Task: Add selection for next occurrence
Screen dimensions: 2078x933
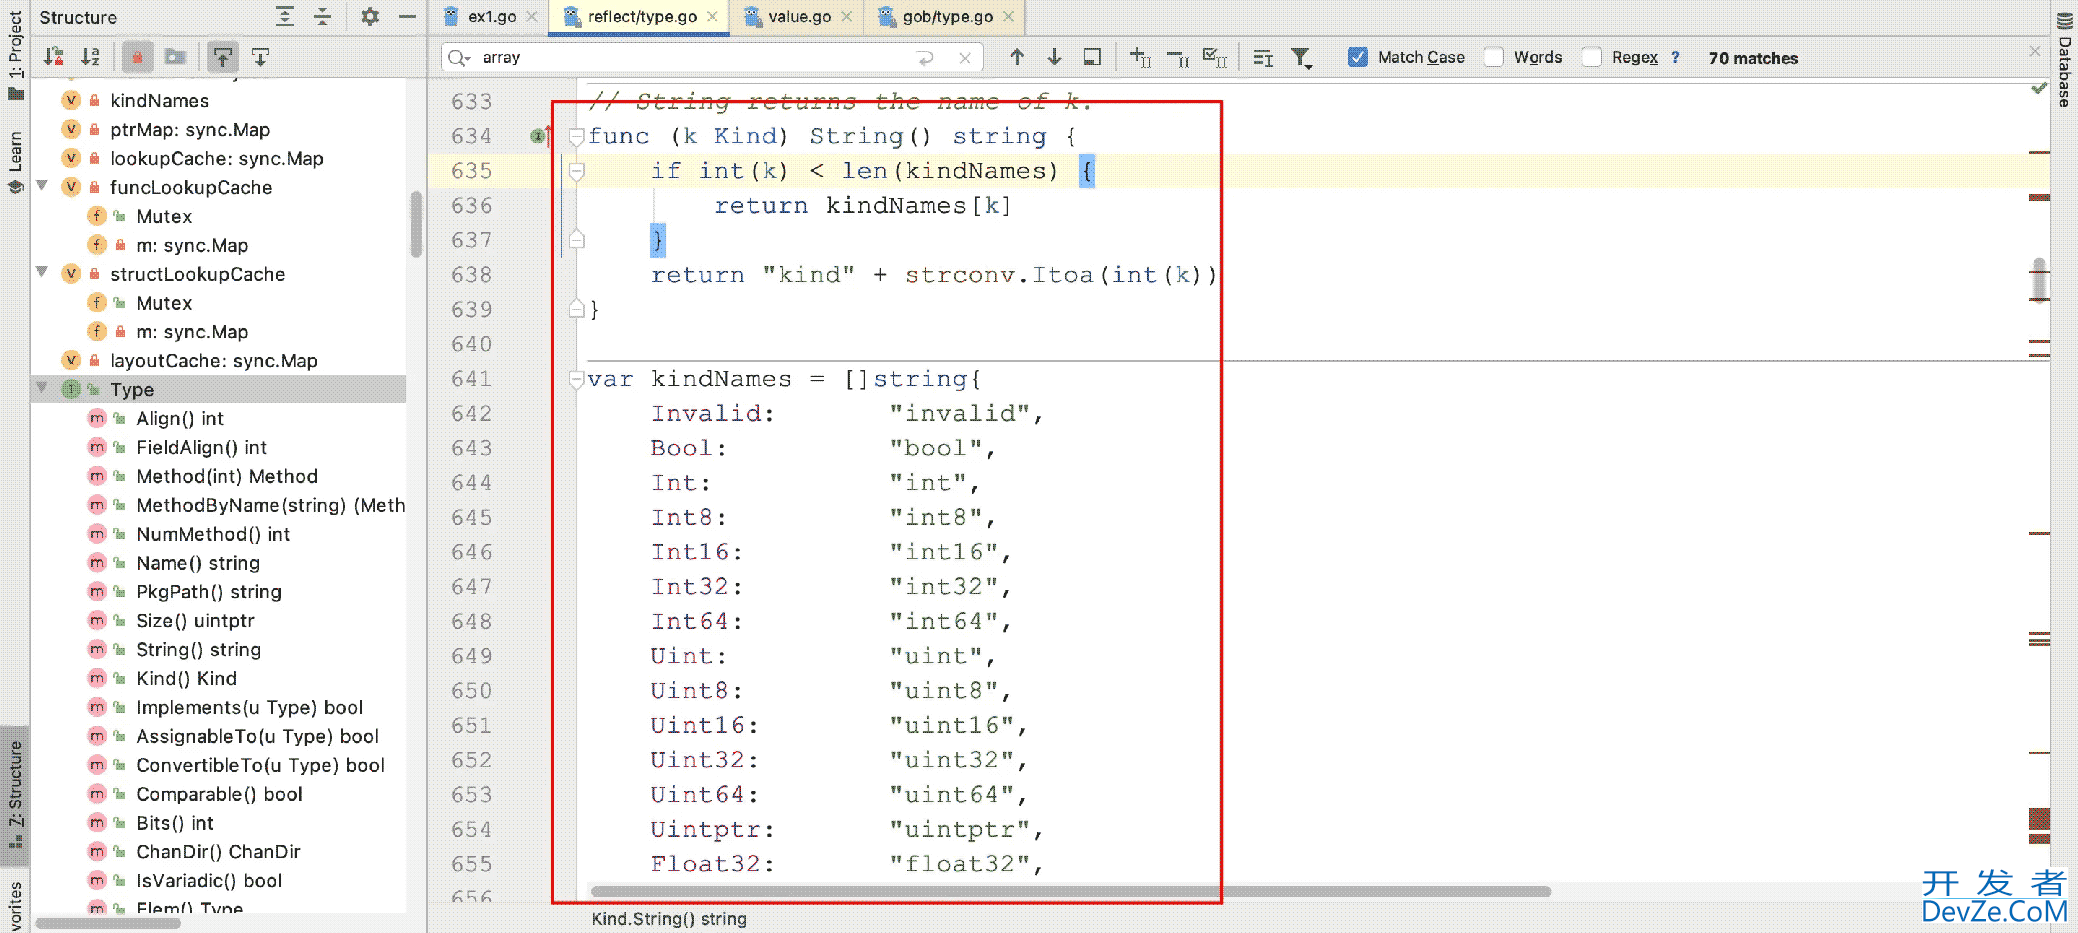Action: click(x=1140, y=57)
